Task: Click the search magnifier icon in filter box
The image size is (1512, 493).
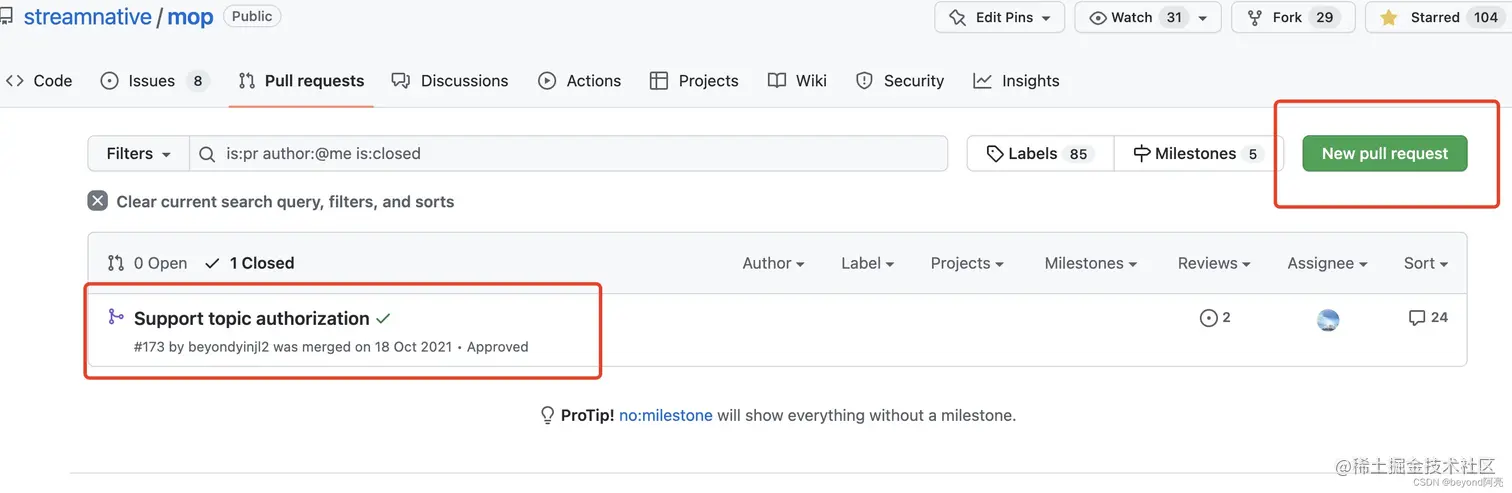Action: [207, 154]
